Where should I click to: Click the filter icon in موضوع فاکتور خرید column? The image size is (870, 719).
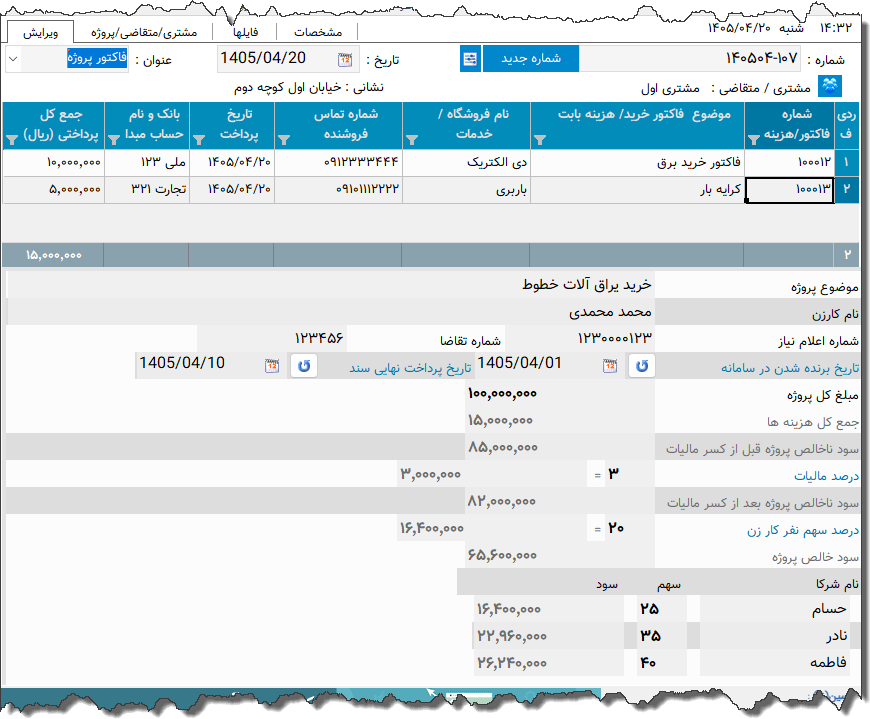tap(539, 140)
